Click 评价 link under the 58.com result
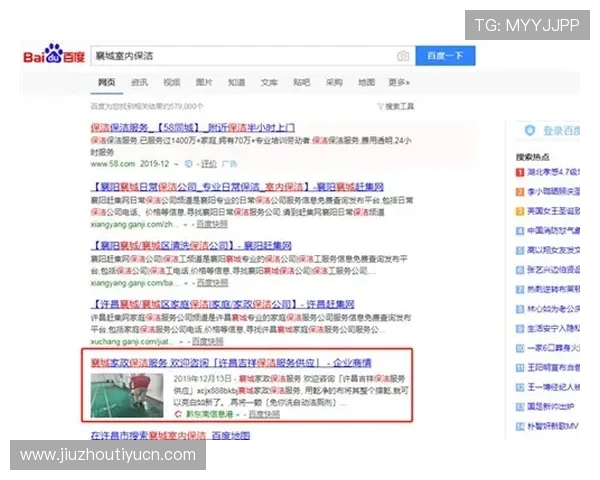Screen dimensions: 600x480 [209, 164]
